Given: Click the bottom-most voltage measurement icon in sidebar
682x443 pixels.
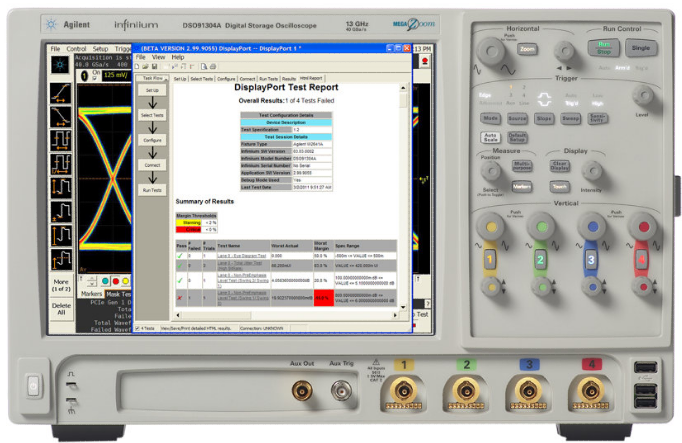Looking at the screenshot, I should [61, 259].
